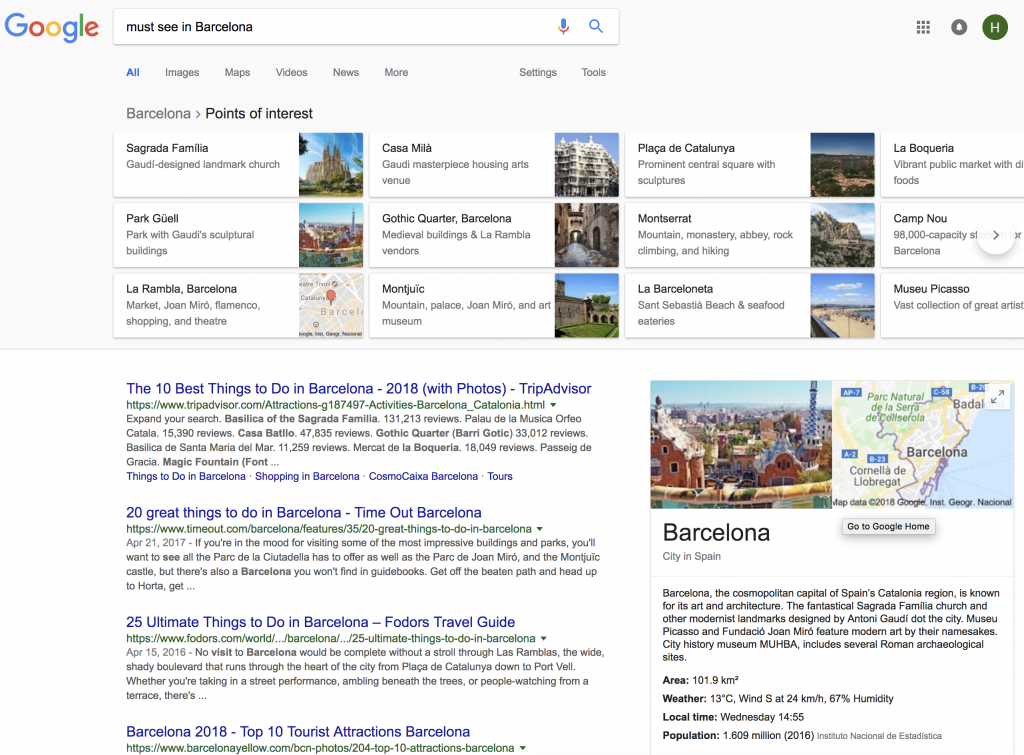
Task: Open 25 Ultimate Things Fodors link
Action: (320, 622)
